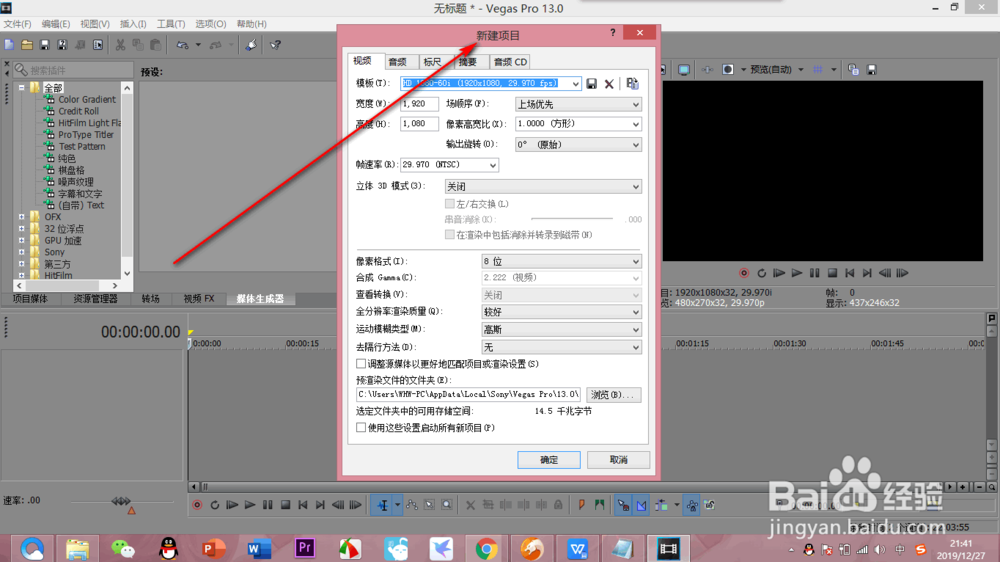Screen dimensions: 1000x562
Task: Open the Stereoscopic 3D mode dropdown
Action: [x=543, y=186]
